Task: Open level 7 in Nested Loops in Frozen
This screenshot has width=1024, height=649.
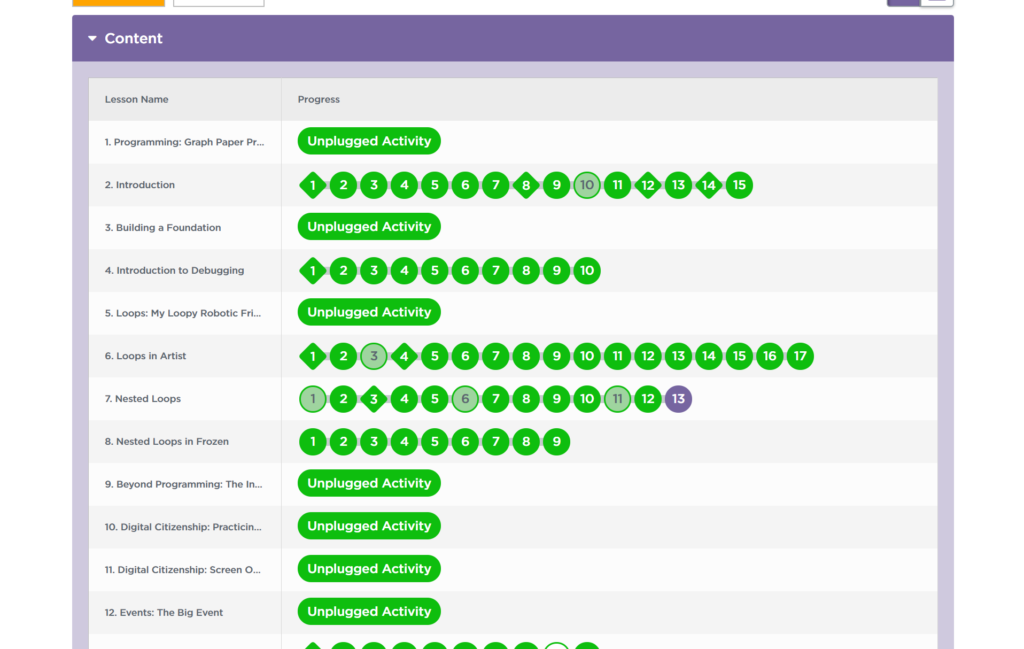Action: pyautogui.click(x=496, y=442)
